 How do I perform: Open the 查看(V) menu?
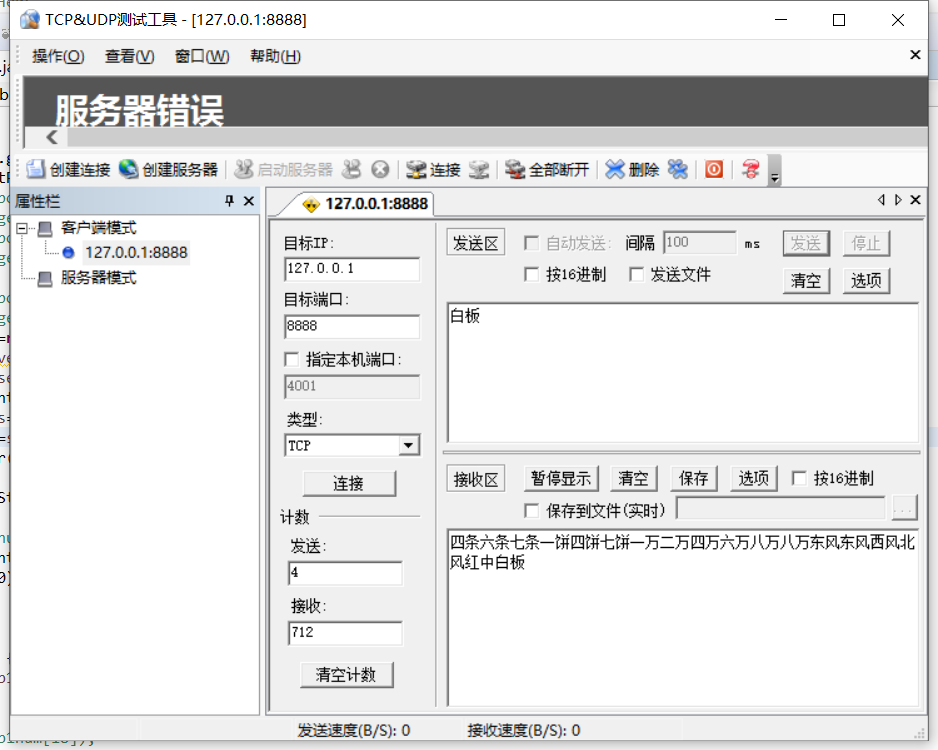[130, 56]
